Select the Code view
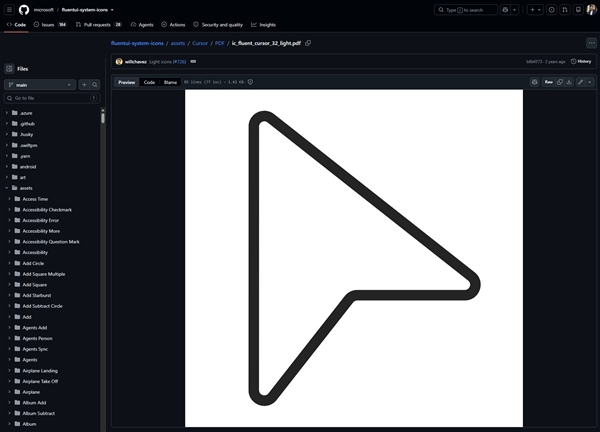Screen dimensions: 600x432 click(149, 82)
